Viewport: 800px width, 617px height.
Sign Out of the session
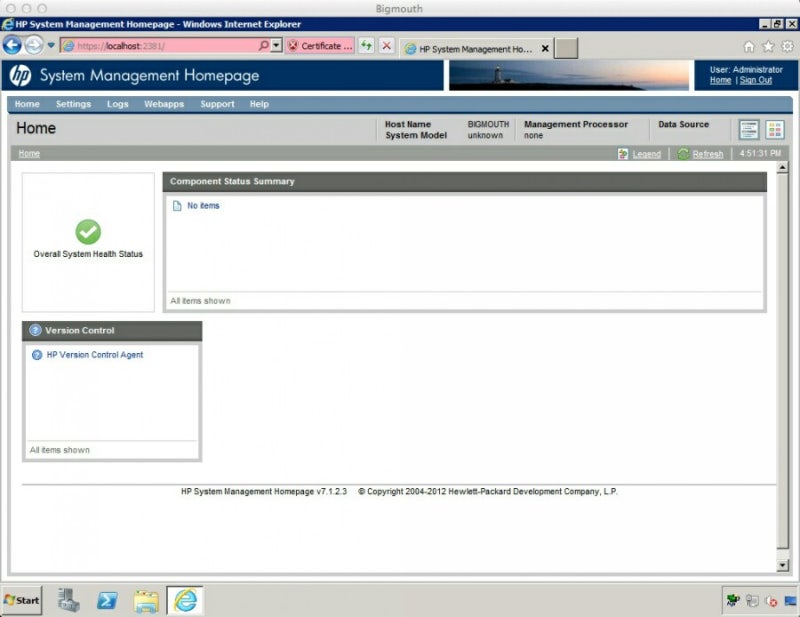click(x=756, y=79)
